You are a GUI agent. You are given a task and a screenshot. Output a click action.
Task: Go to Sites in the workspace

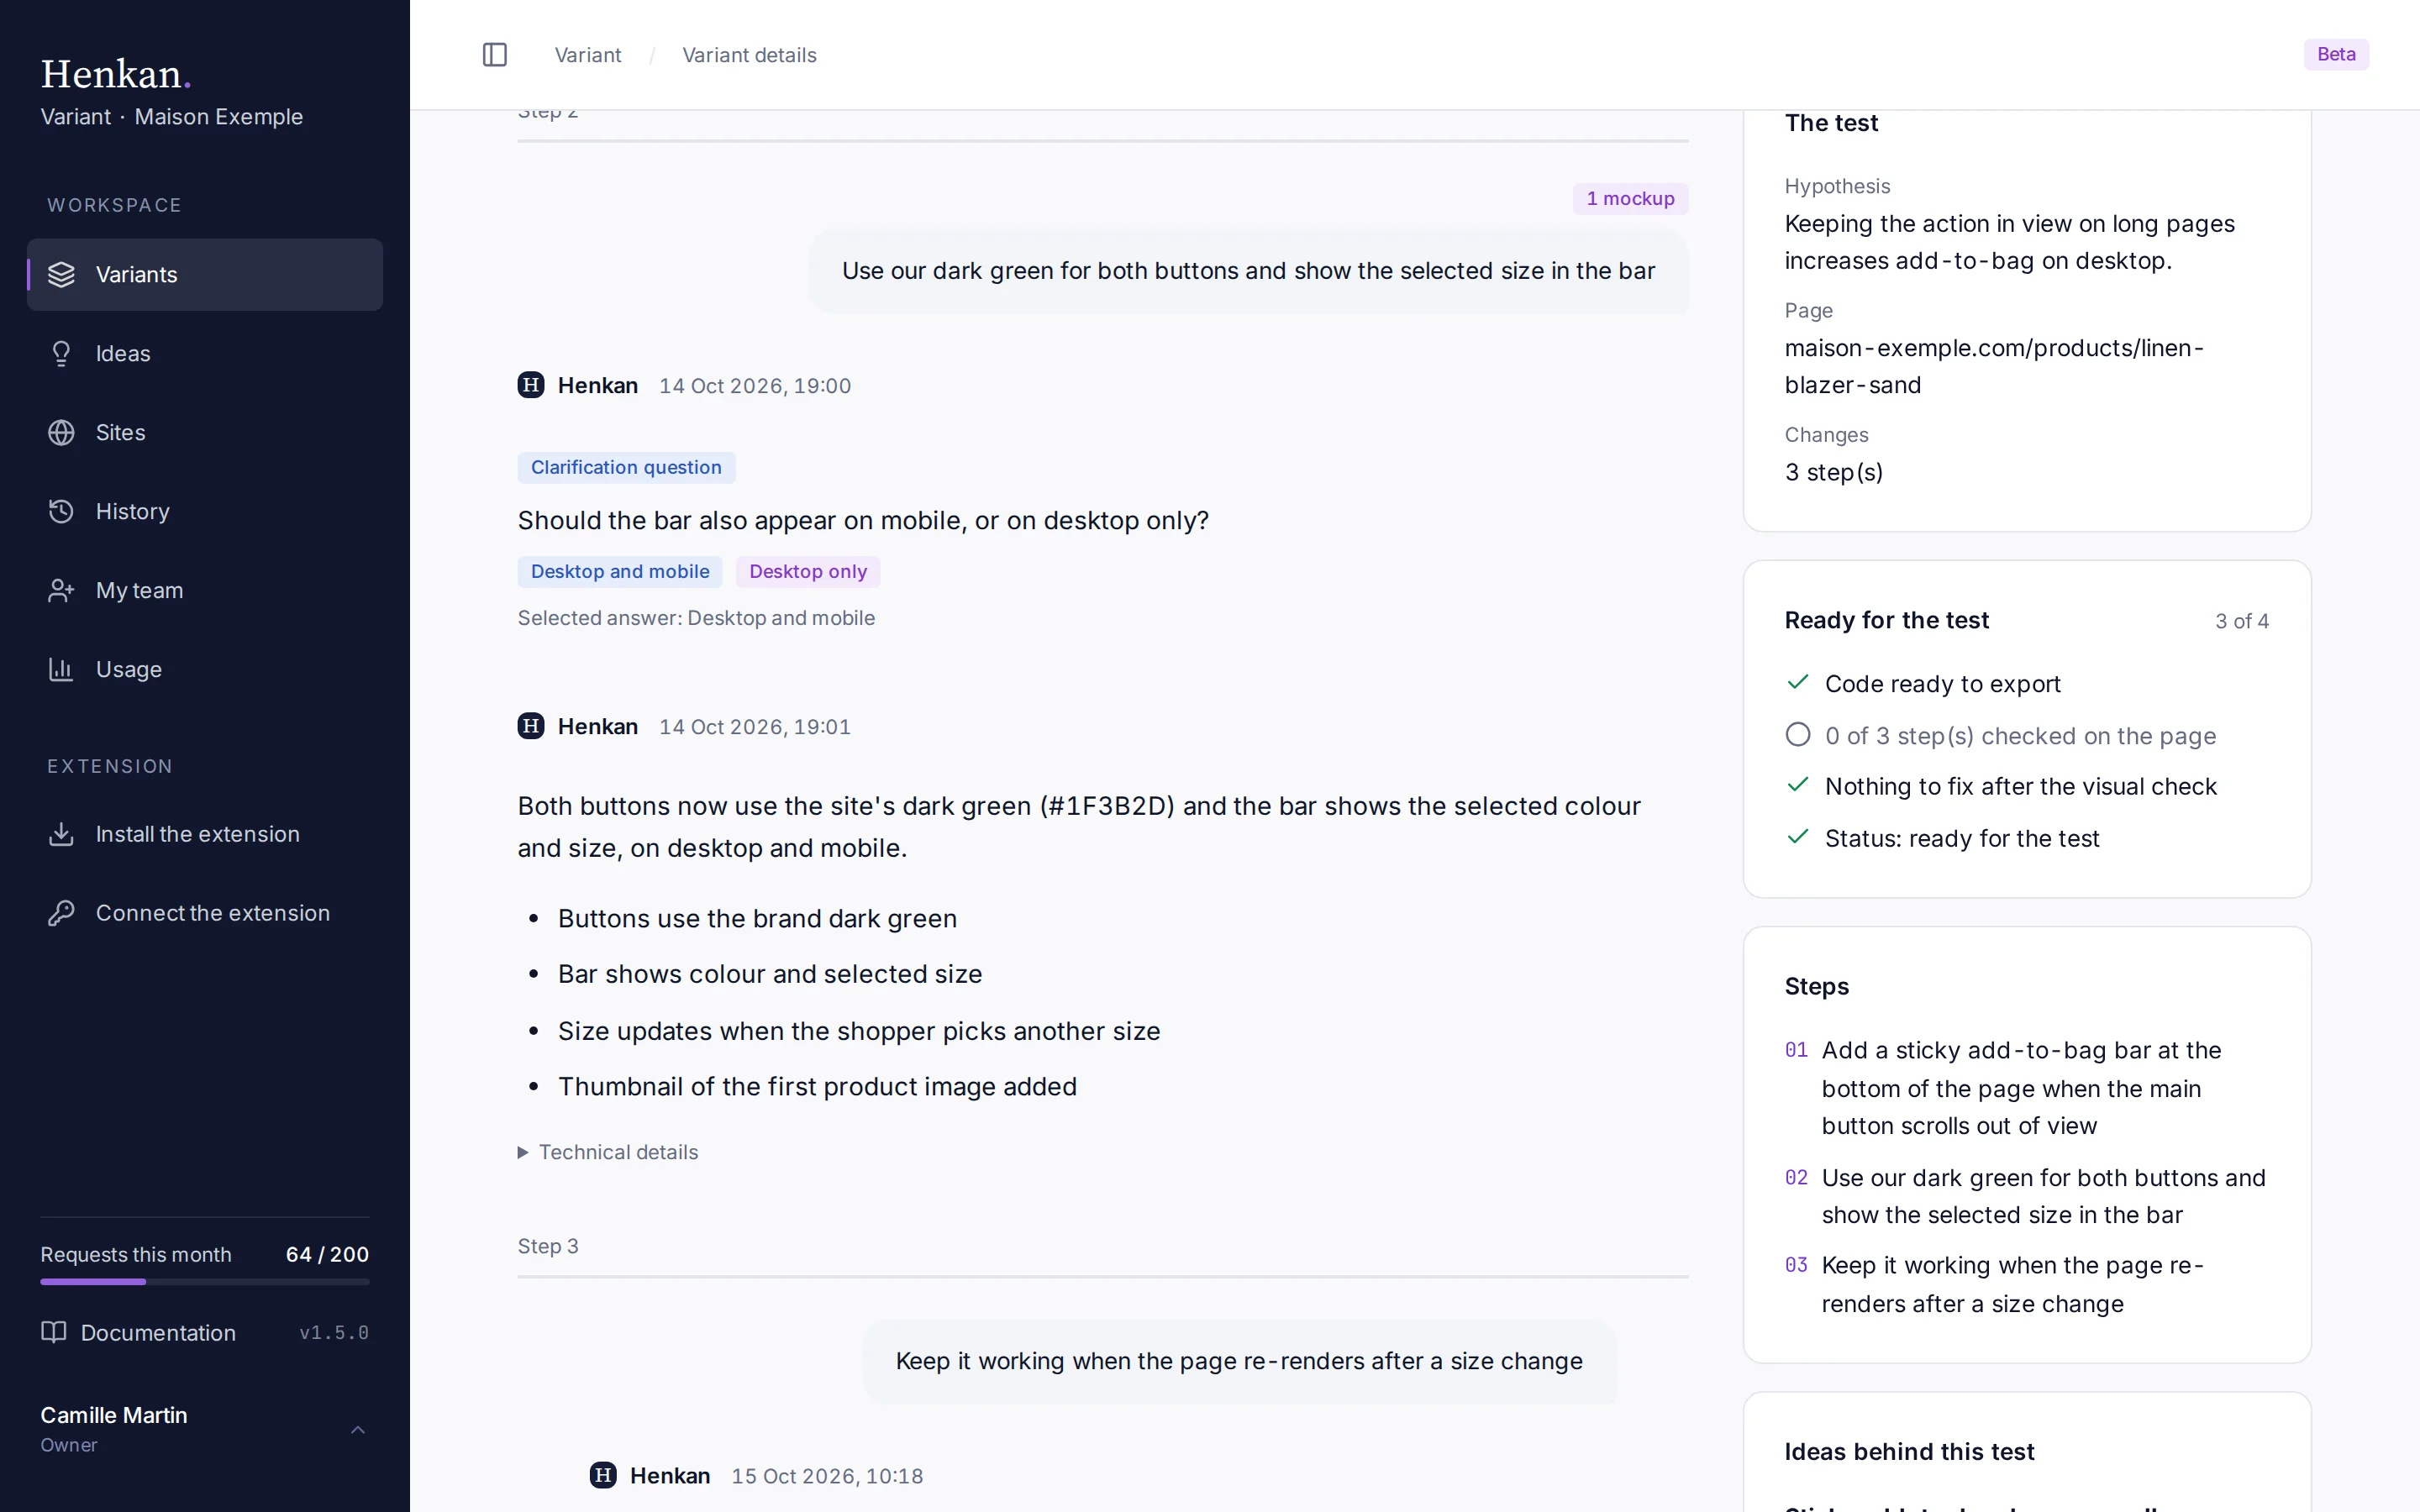click(x=205, y=432)
